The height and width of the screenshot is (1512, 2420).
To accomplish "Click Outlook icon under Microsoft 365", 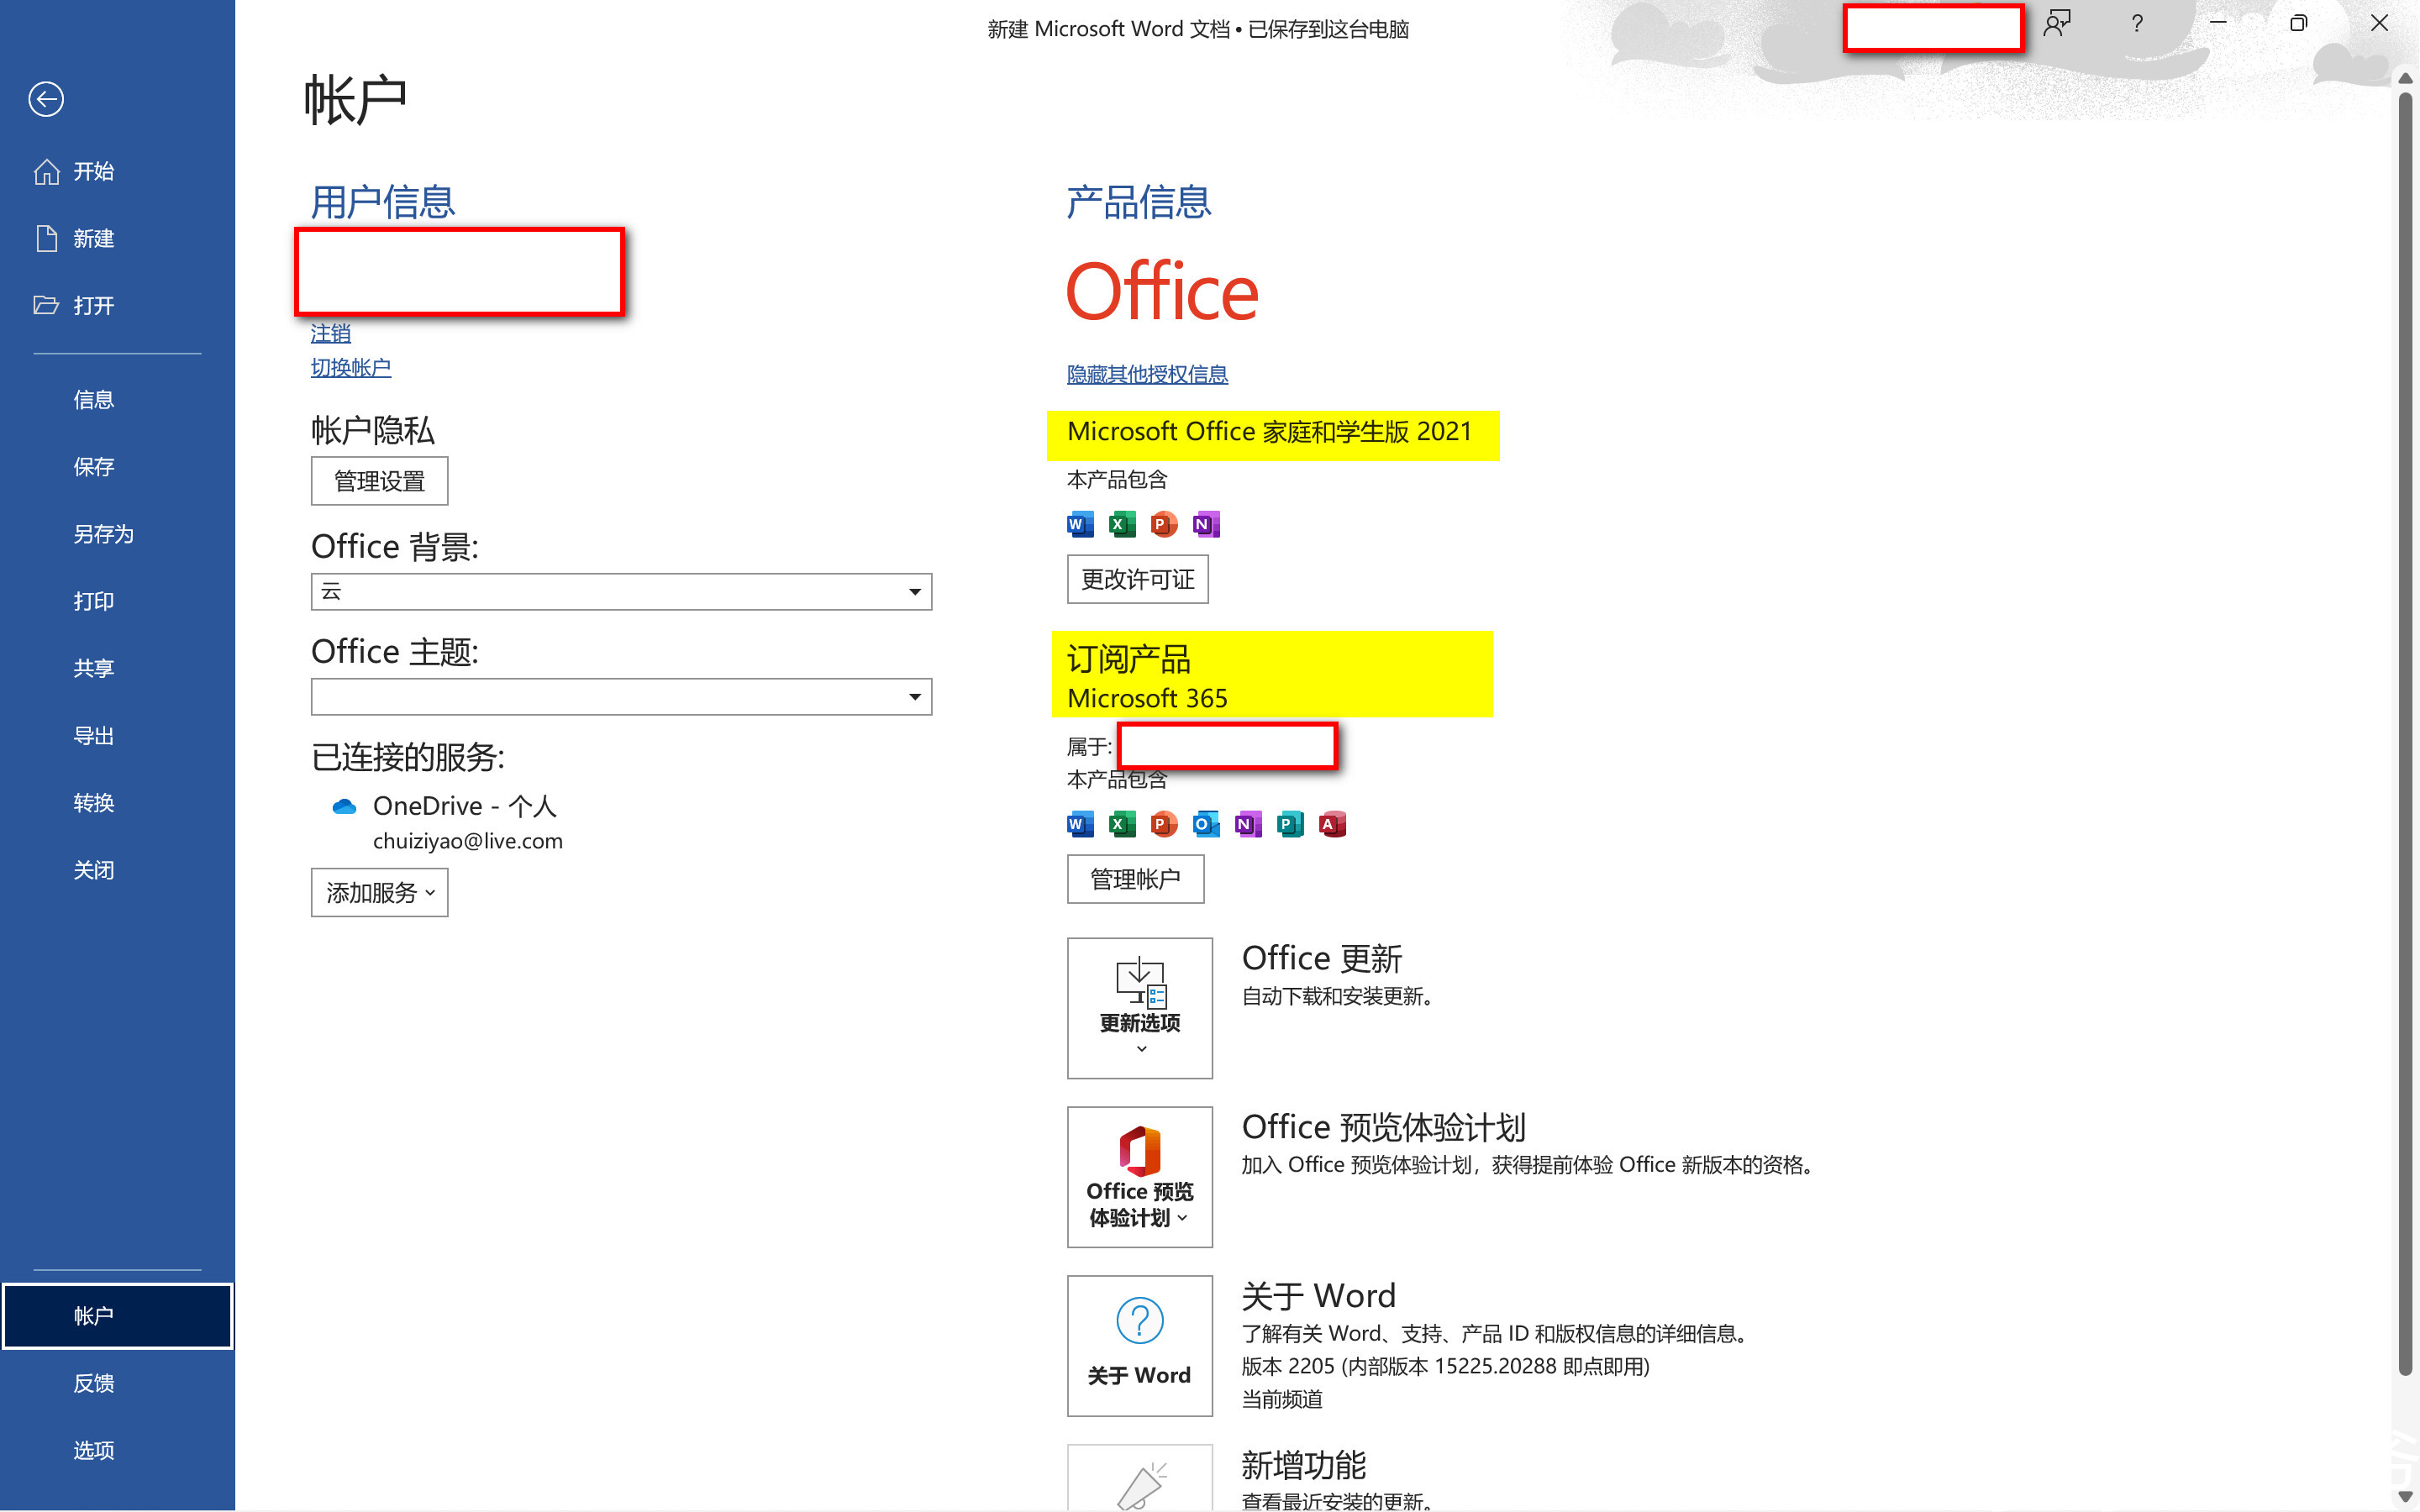I will (x=1206, y=824).
